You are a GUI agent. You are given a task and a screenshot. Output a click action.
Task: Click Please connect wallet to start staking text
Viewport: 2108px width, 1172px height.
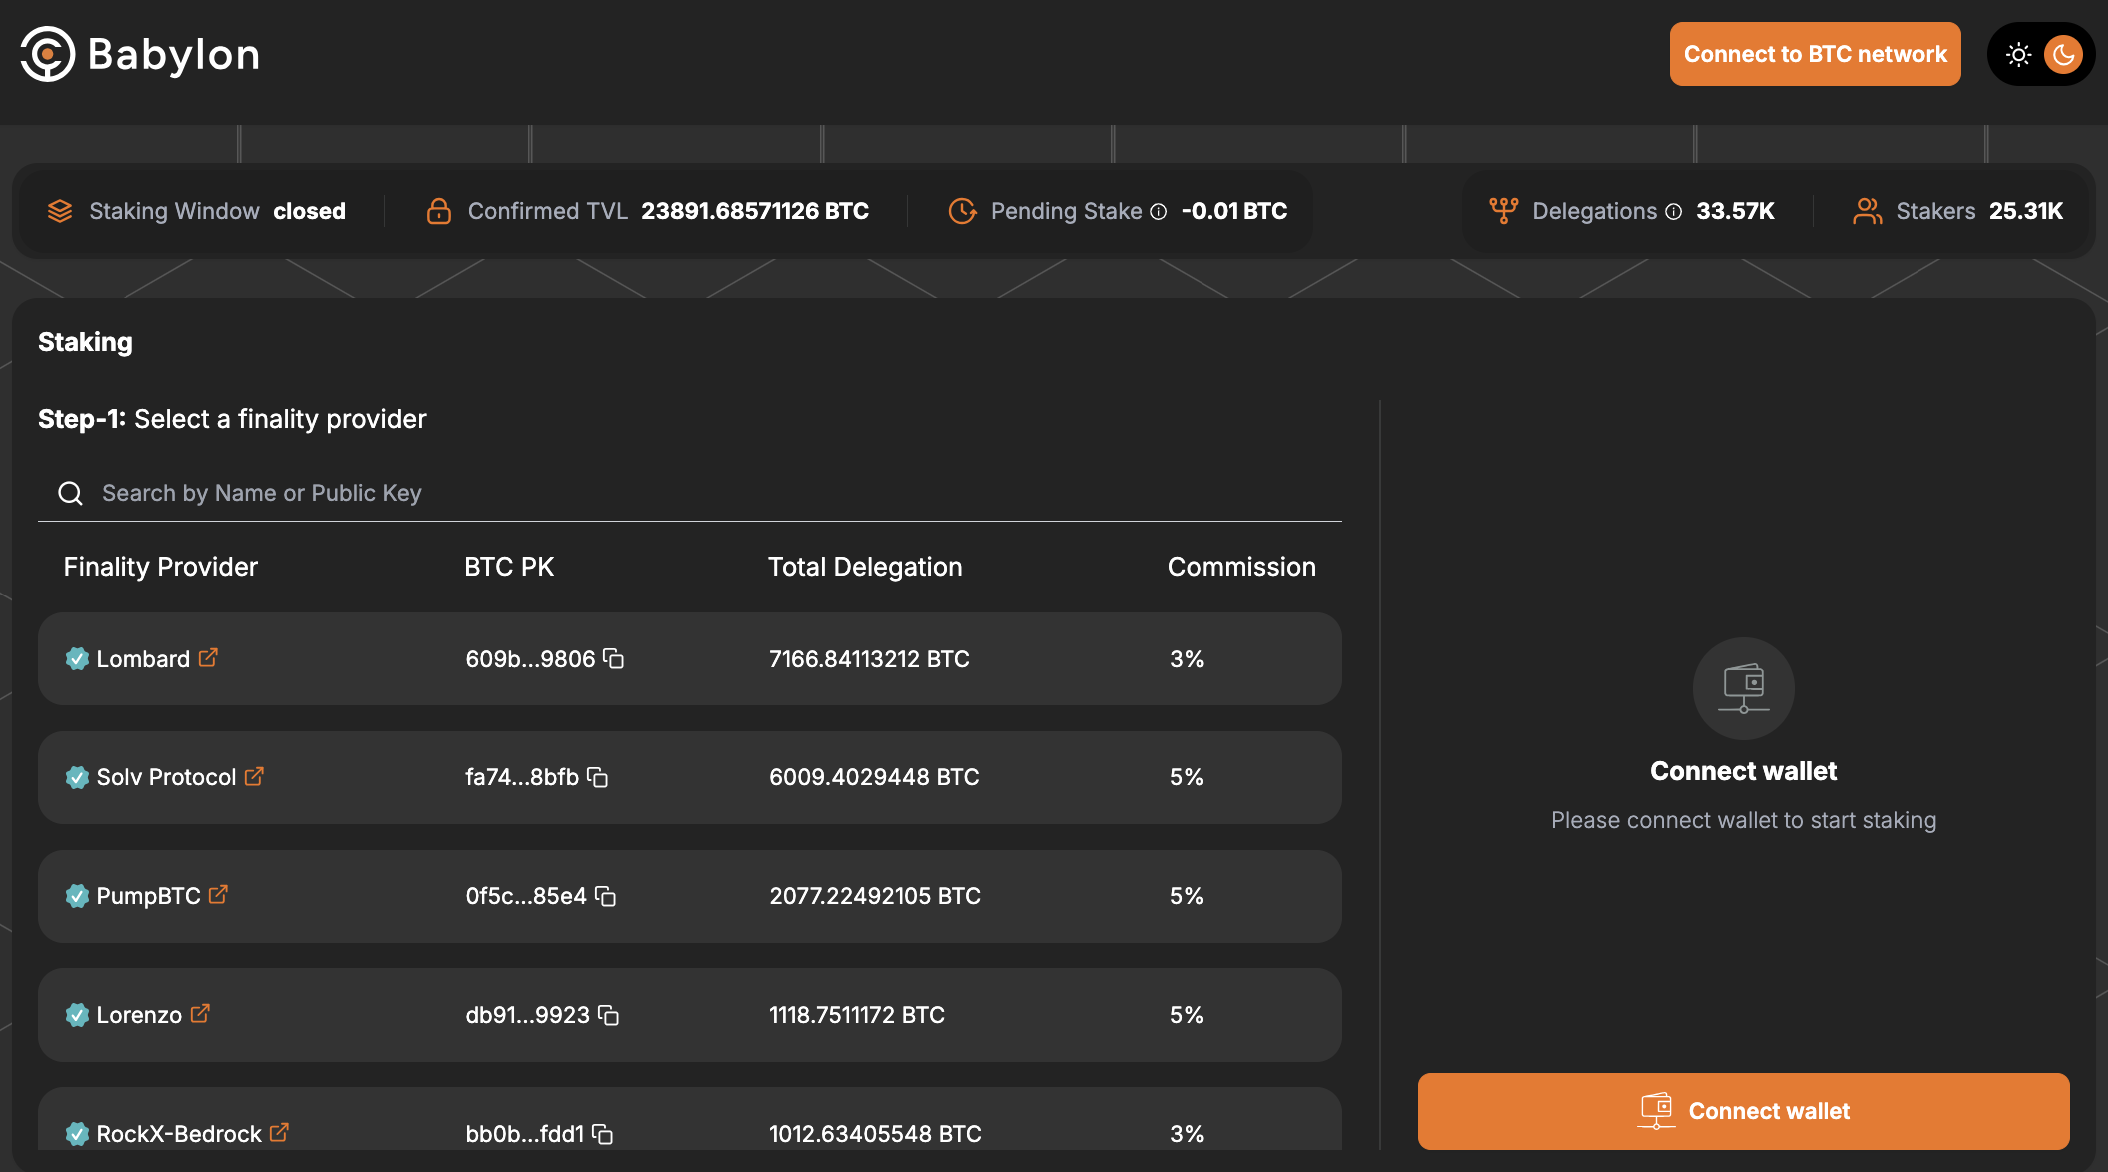click(x=1743, y=820)
